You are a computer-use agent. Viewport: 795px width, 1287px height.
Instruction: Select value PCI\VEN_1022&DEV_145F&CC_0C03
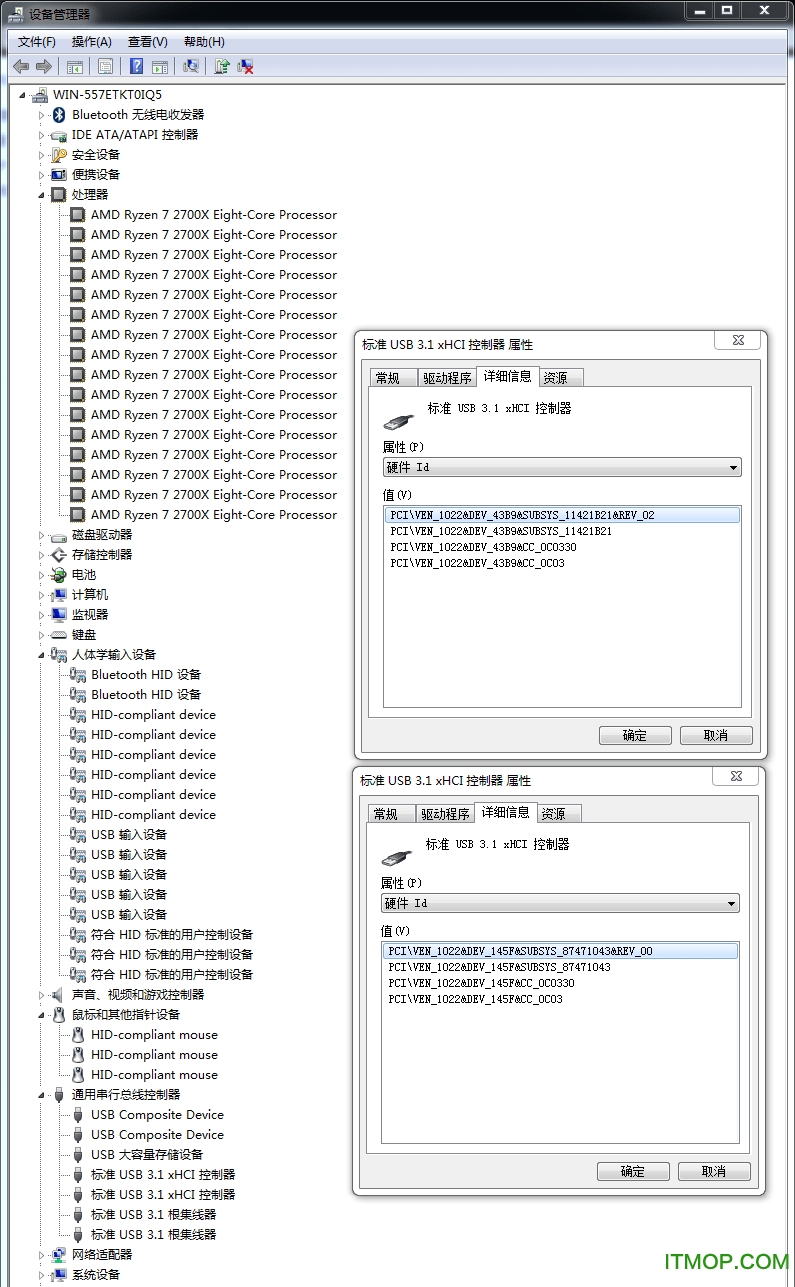475,999
